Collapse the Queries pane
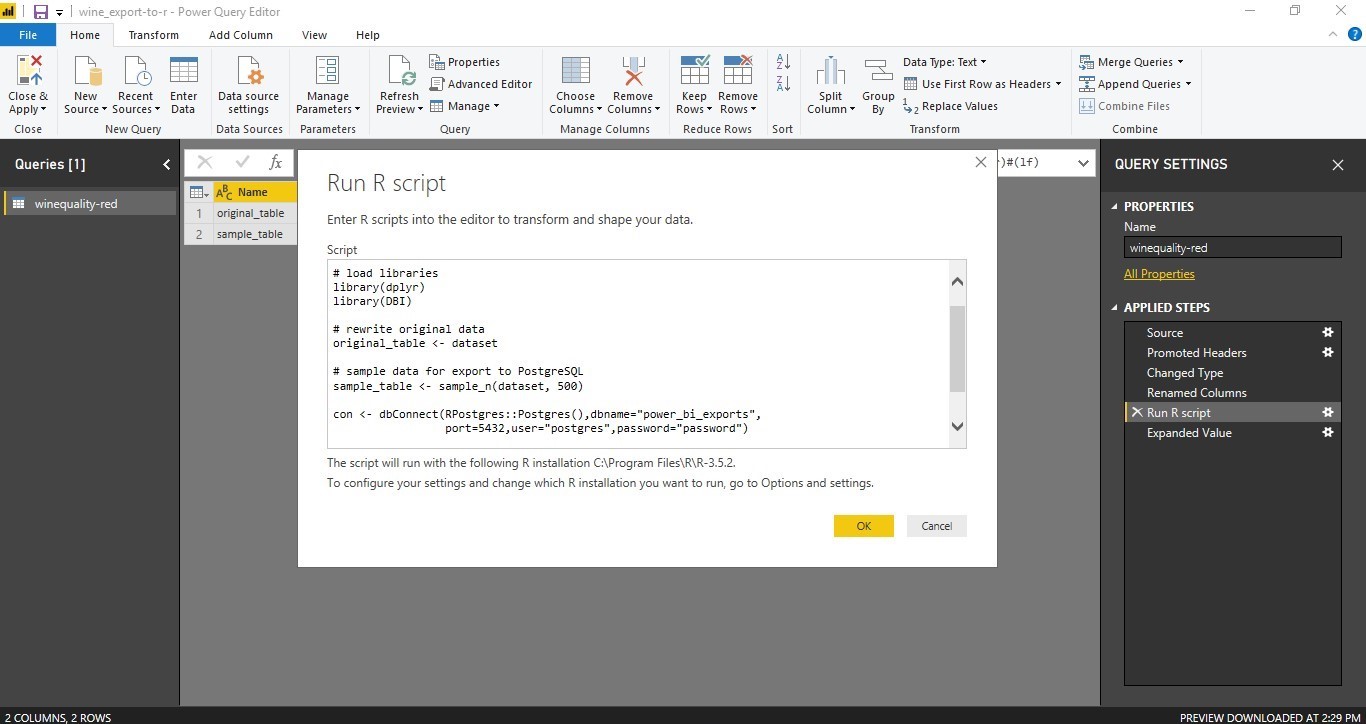This screenshot has height=724, width=1366. (x=167, y=165)
